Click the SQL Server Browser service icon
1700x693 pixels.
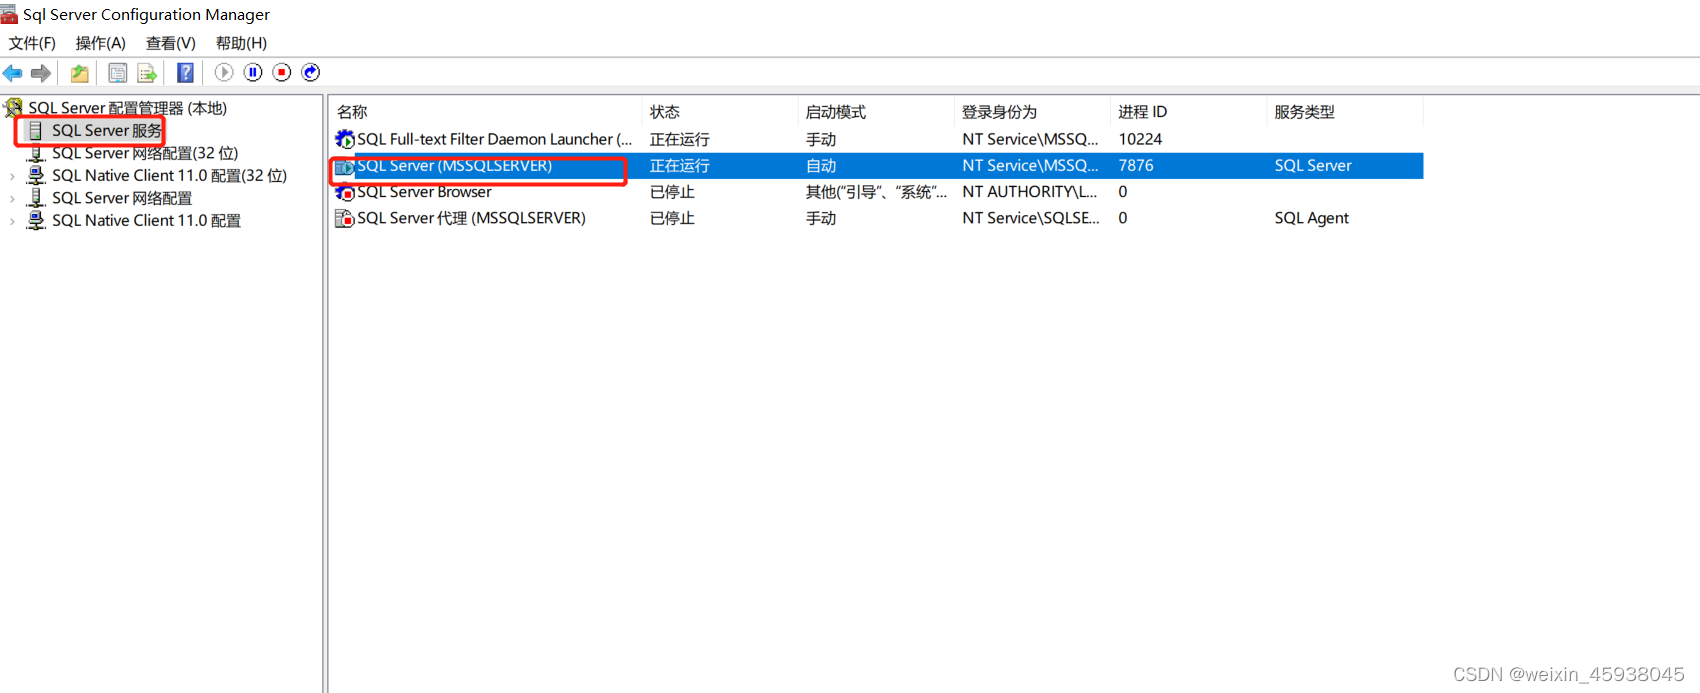tap(345, 192)
